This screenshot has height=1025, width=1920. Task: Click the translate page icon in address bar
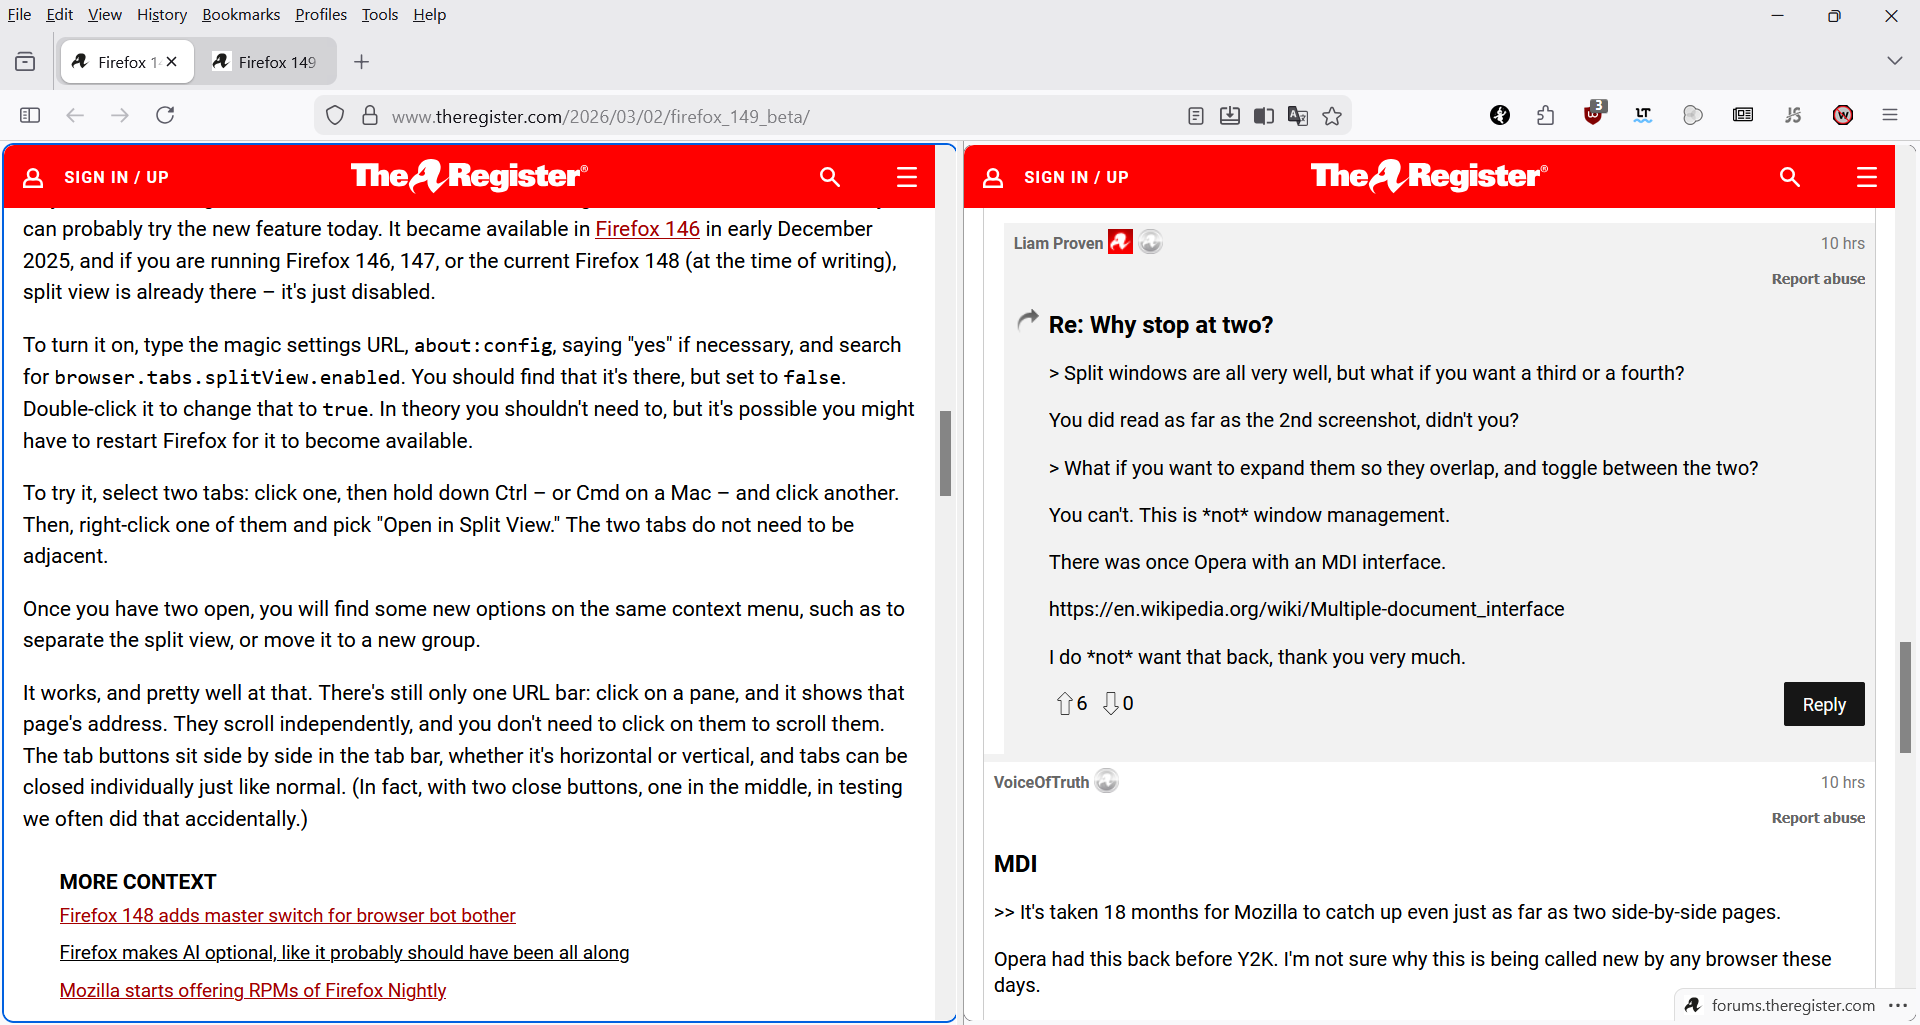coord(1298,116)
